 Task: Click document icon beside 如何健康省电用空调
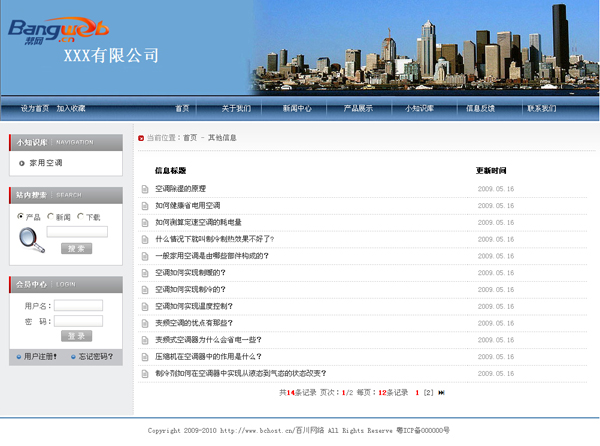(x=145, y=206)
